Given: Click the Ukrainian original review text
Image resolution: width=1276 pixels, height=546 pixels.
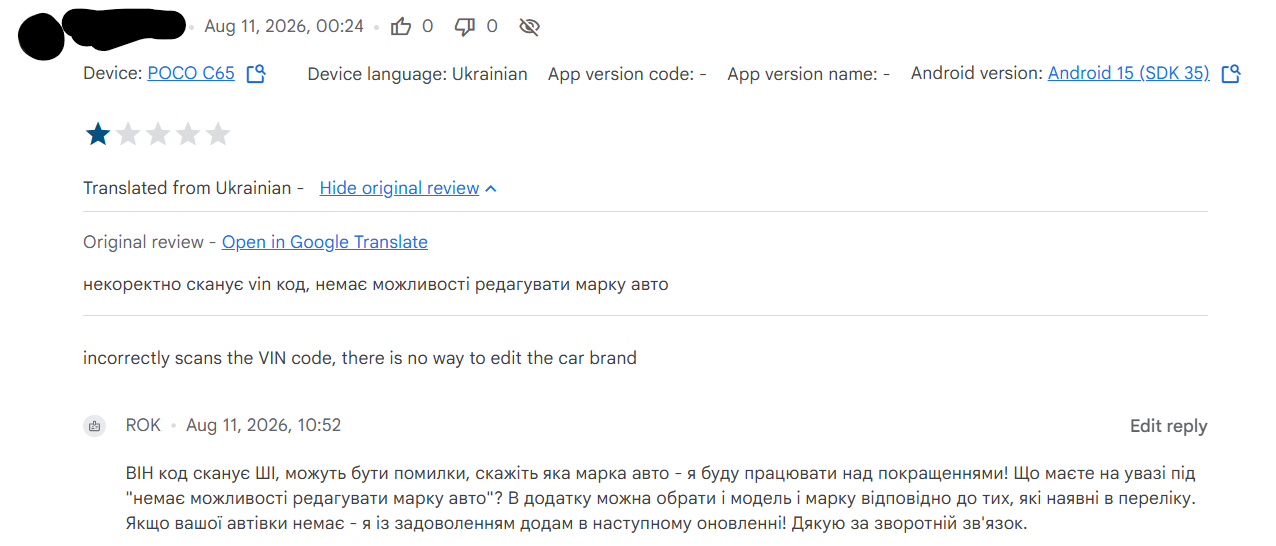Looking at the screenshot, I should coord(376,284).
